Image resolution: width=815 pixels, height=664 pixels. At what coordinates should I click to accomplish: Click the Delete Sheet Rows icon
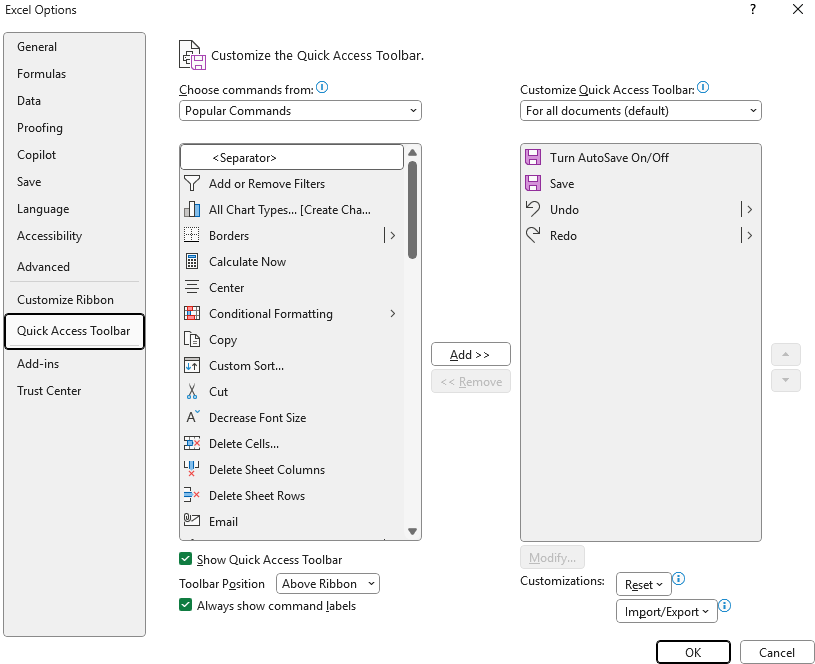tap(192, 496)
